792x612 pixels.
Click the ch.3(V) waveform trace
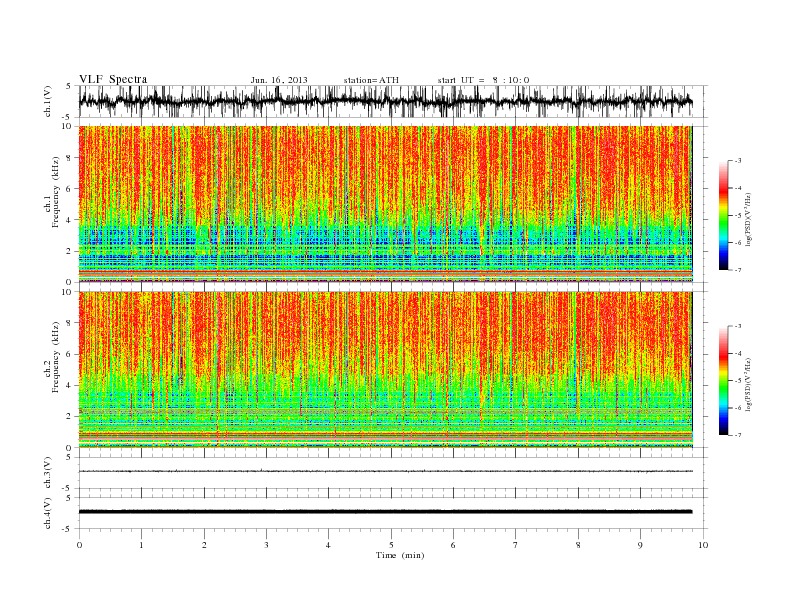tap(385, 471)
